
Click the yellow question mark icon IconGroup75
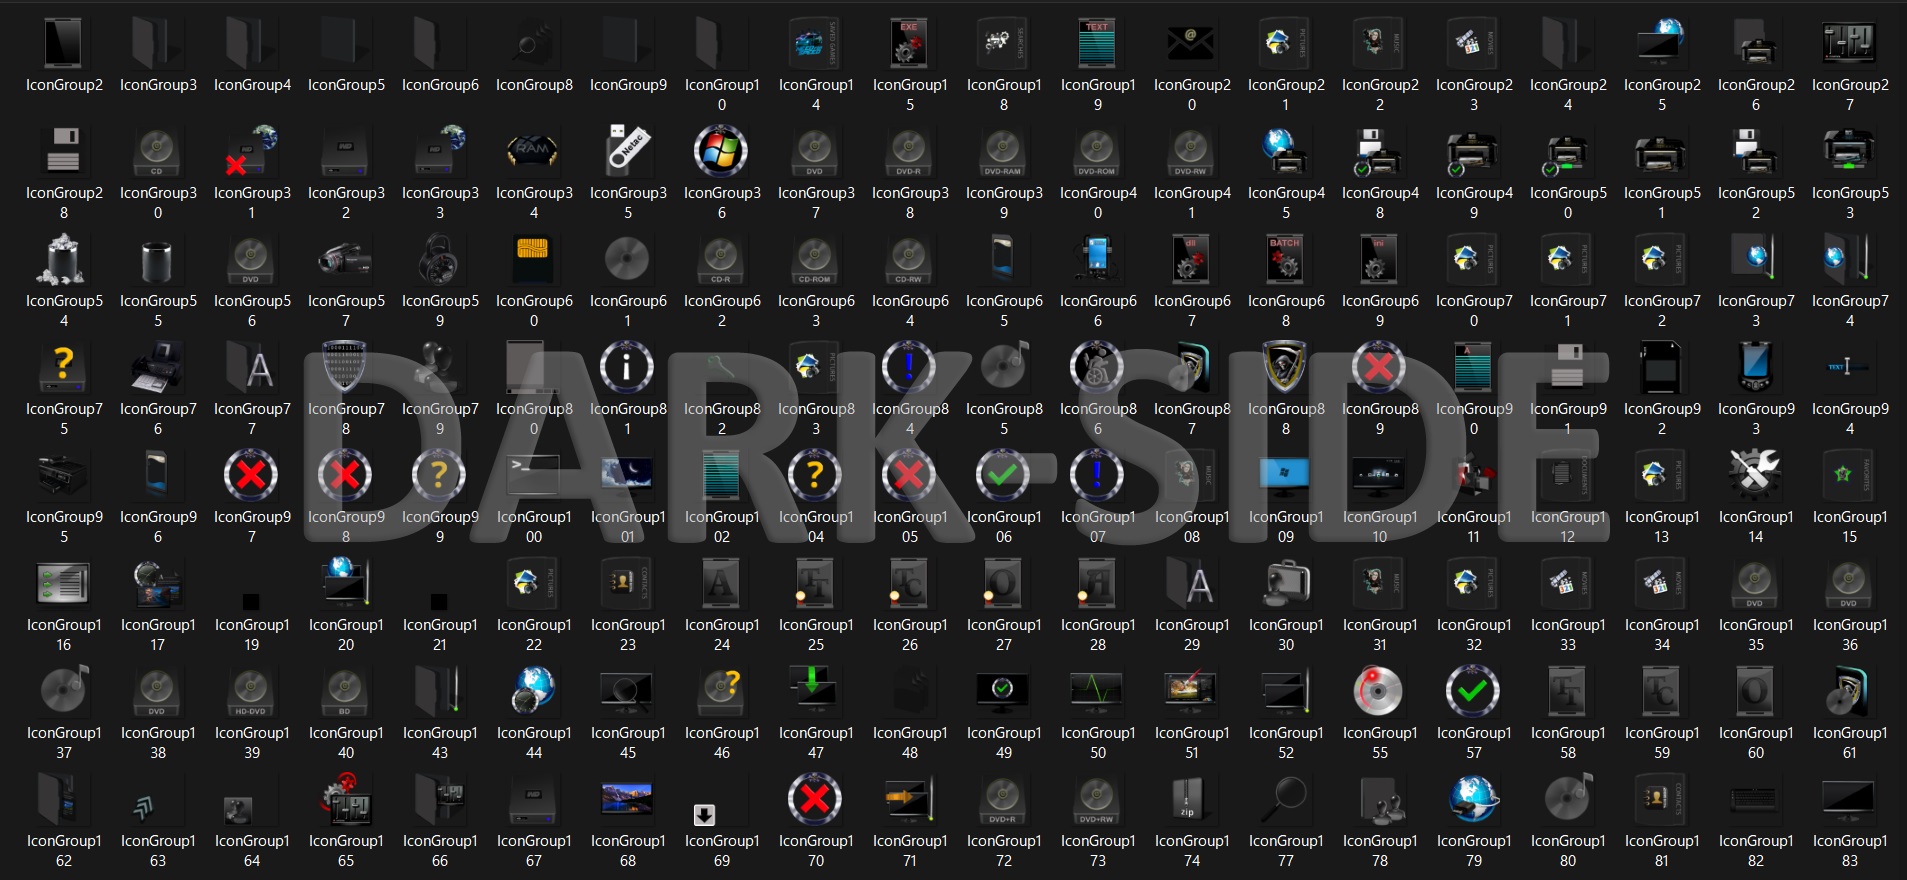click(x=64, y=367)
